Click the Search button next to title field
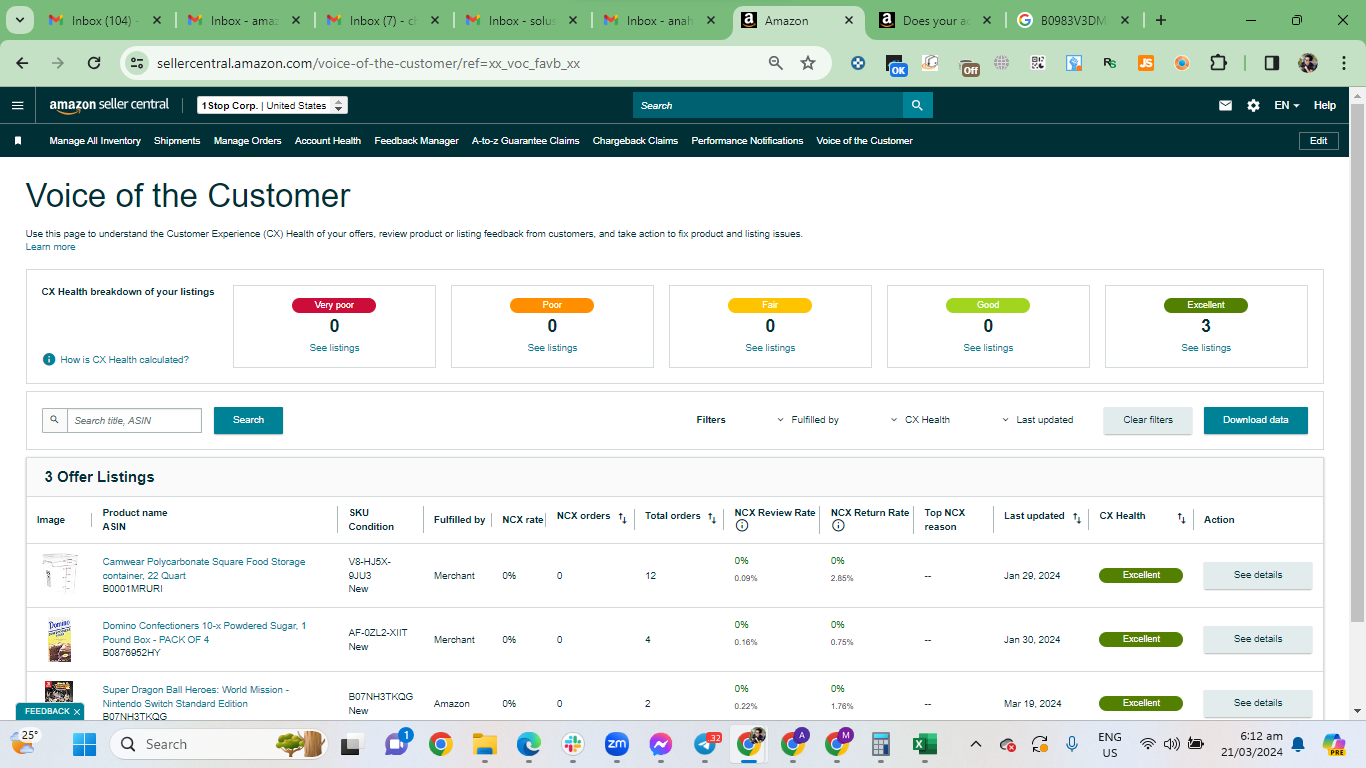Screen dimensions: 1366x768 point(248,420)
